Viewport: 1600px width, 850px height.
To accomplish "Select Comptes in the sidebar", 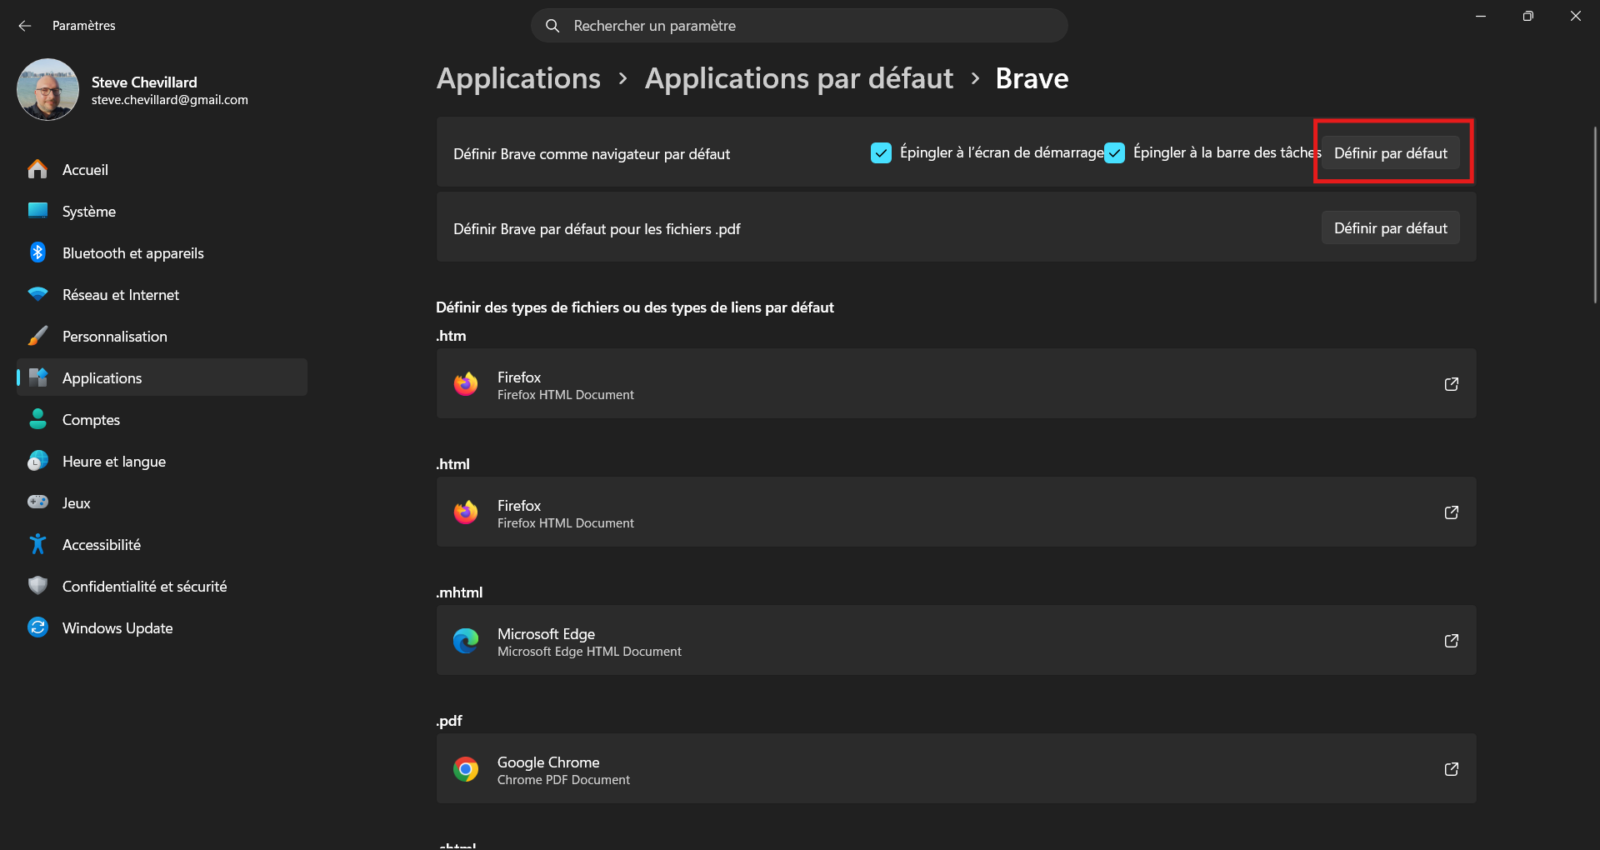I will click(162, 420).
